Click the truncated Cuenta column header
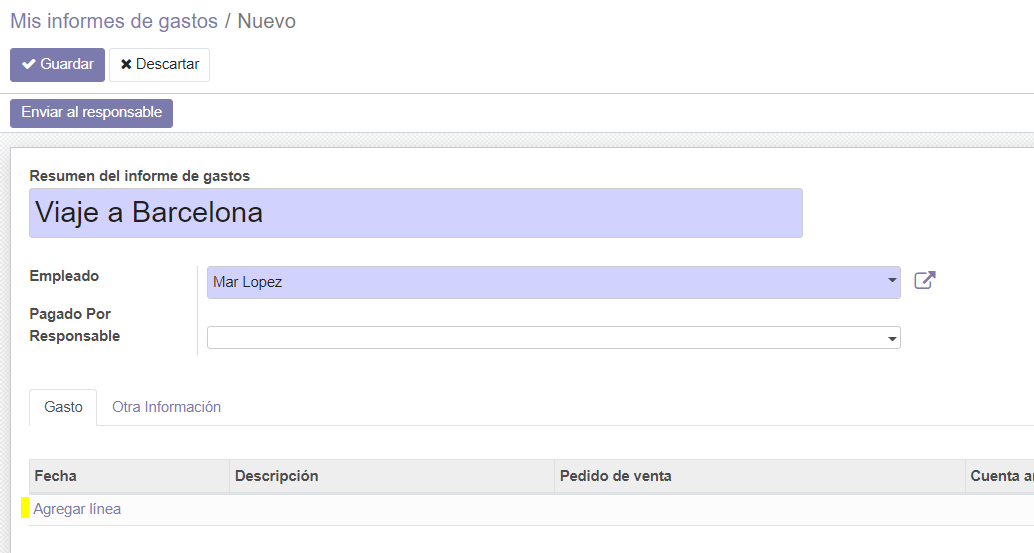Viewport: 1034px width, 553px height. (1000, 476)
